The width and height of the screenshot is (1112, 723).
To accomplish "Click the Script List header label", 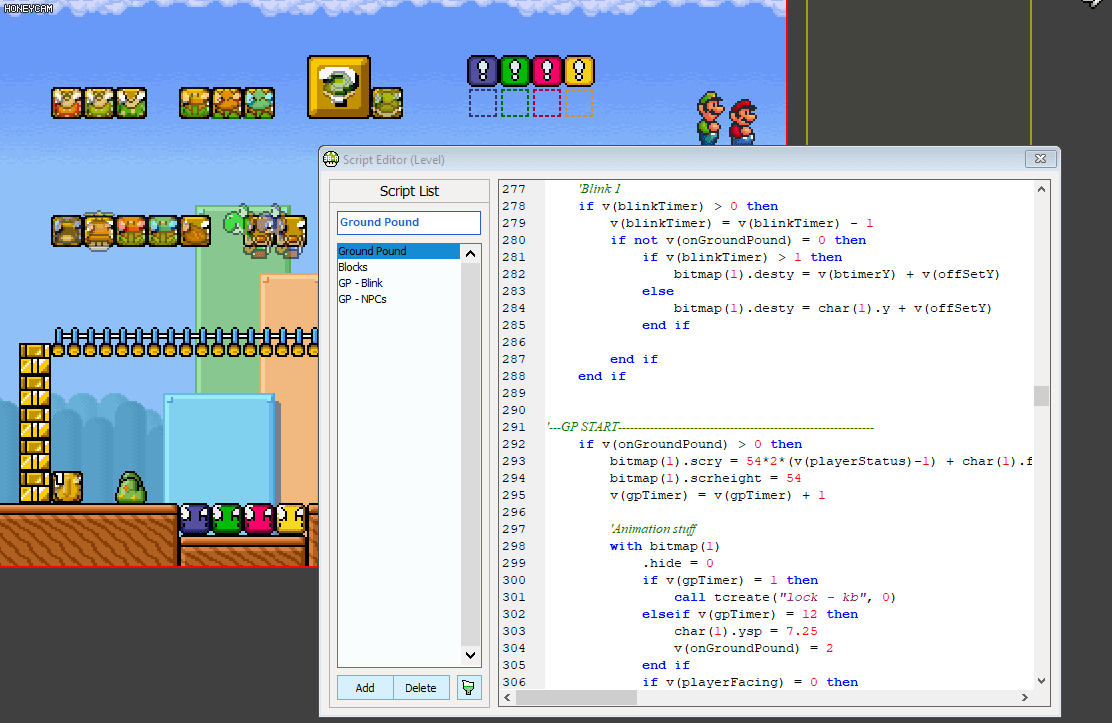I will click(x=409, y=191).
